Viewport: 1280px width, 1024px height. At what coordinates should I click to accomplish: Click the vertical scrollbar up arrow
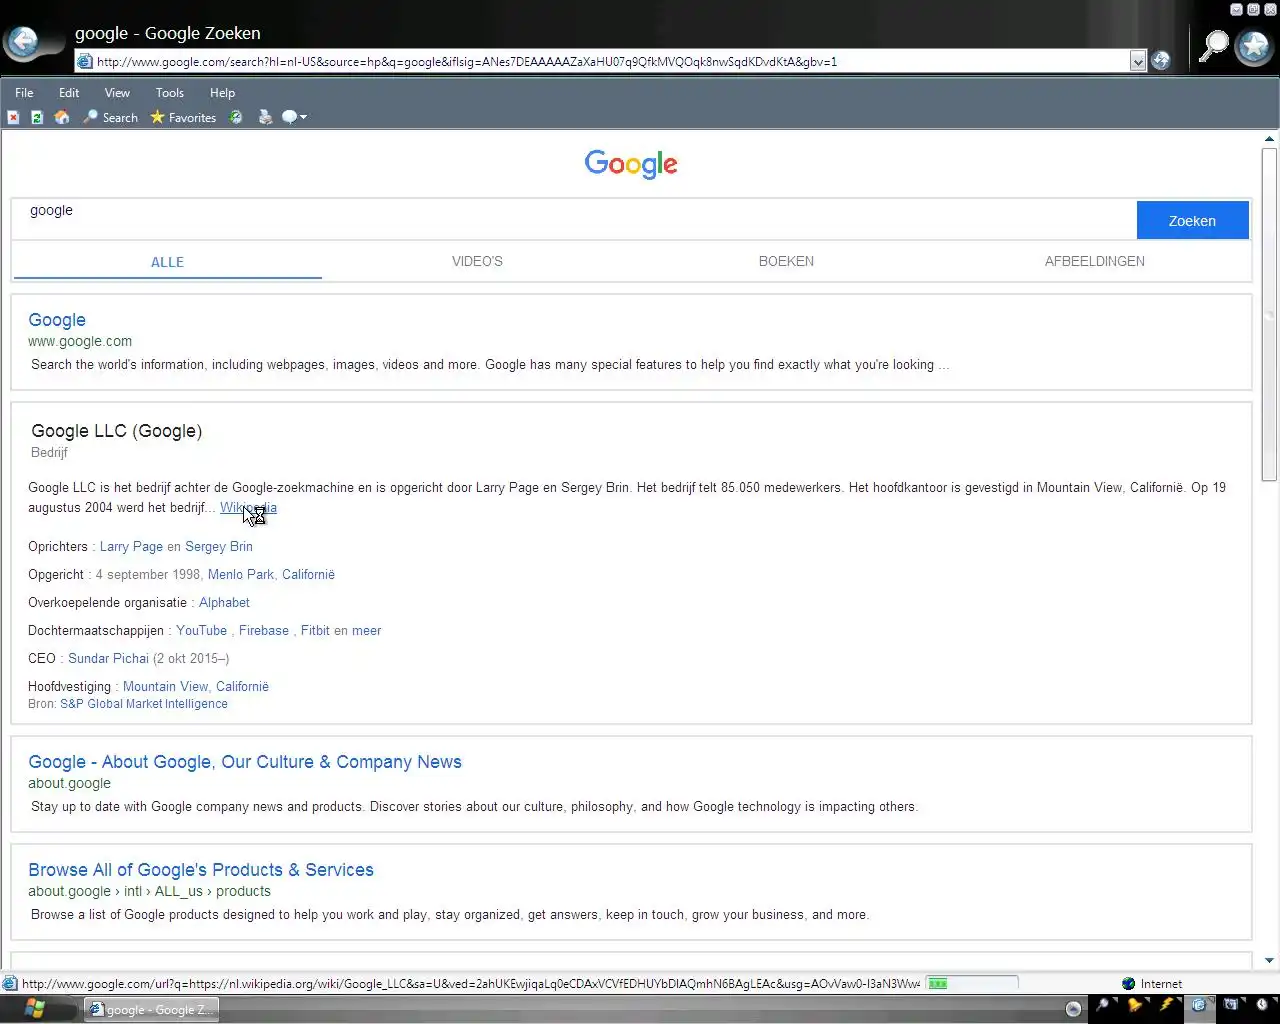click(x=1269, y=139)
